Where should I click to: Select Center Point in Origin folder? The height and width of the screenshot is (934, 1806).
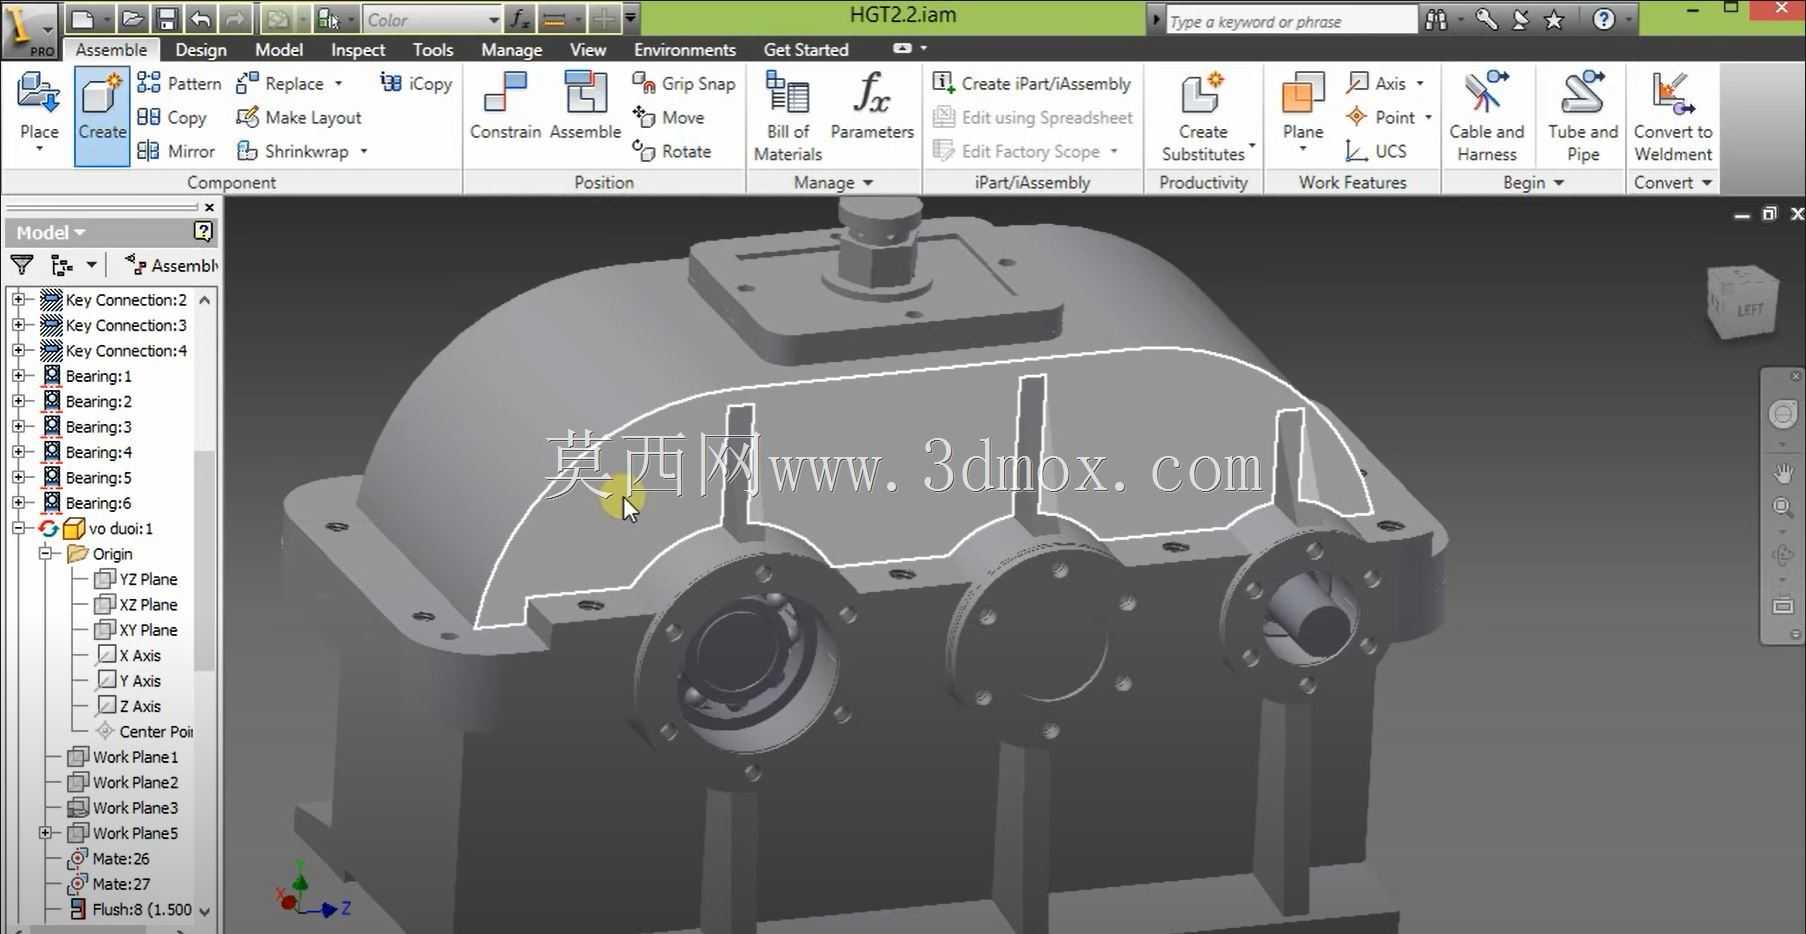pos(144,731)
